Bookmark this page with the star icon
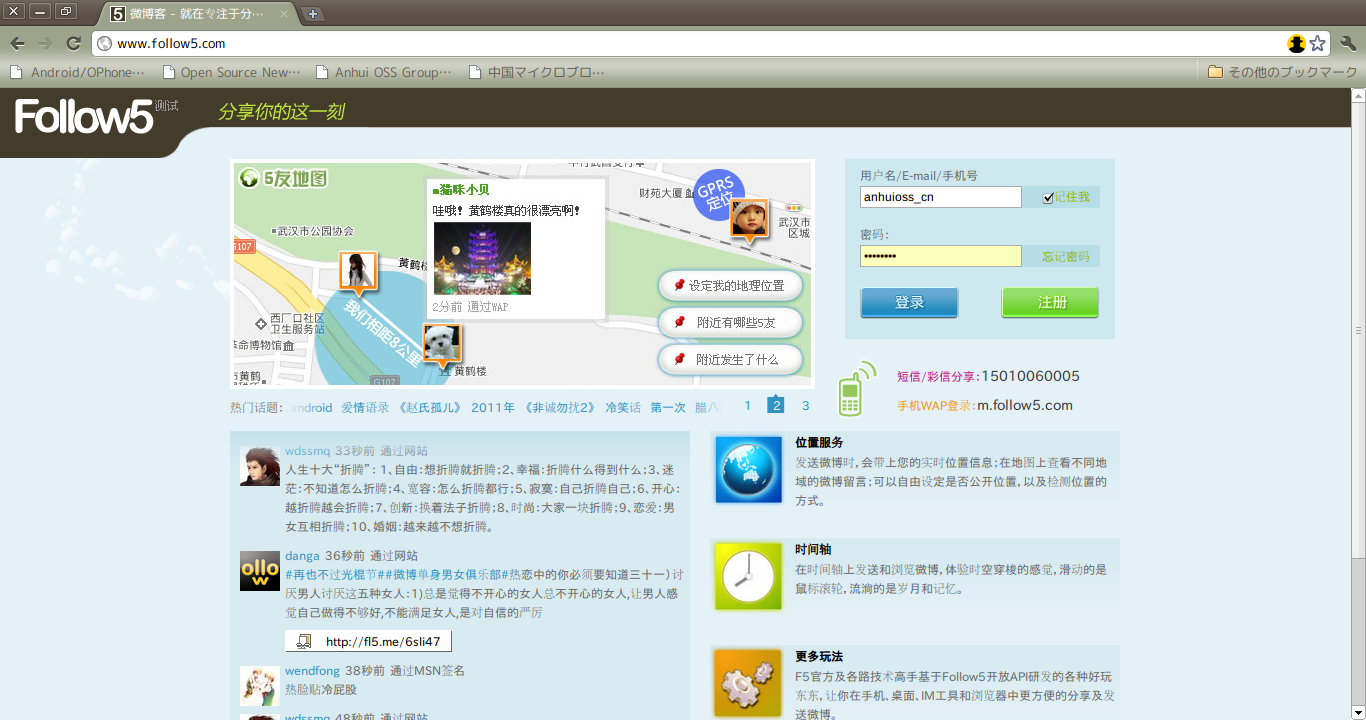 tap(1318, 43)
